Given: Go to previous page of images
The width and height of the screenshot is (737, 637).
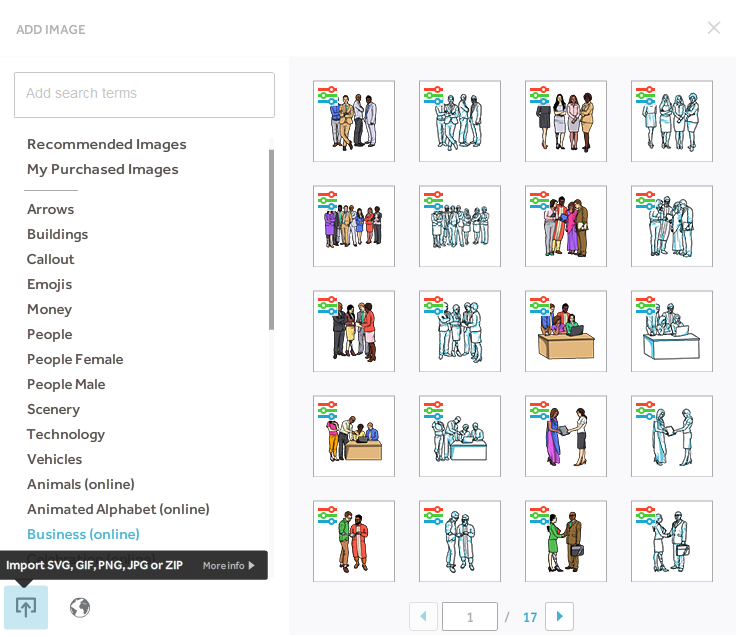Looking at the screenshot, I should pyautogui.click(x=423, y=616).
